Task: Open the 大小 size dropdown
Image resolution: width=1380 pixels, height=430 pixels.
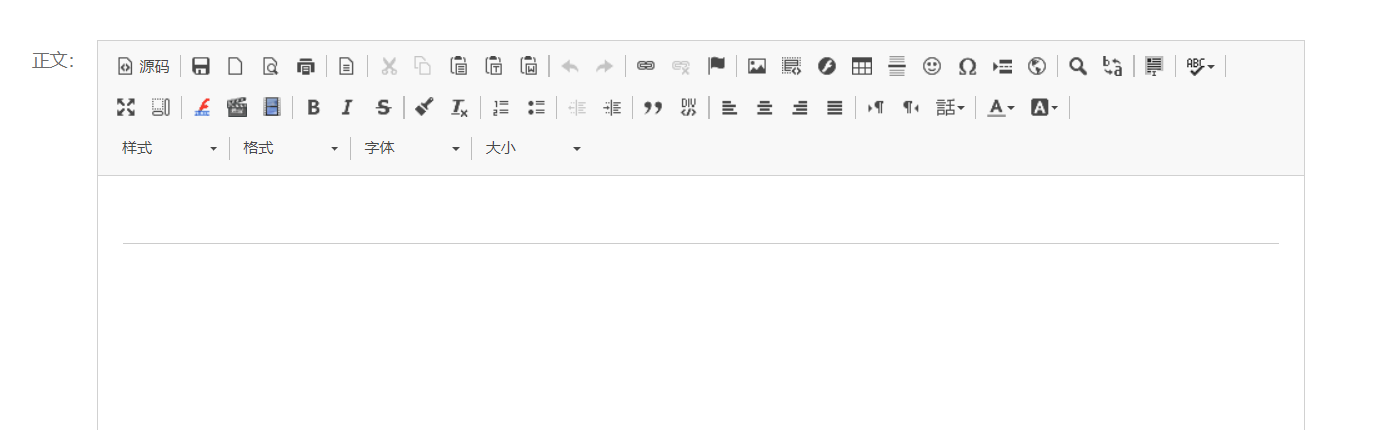Action: [x=532, y=148]
